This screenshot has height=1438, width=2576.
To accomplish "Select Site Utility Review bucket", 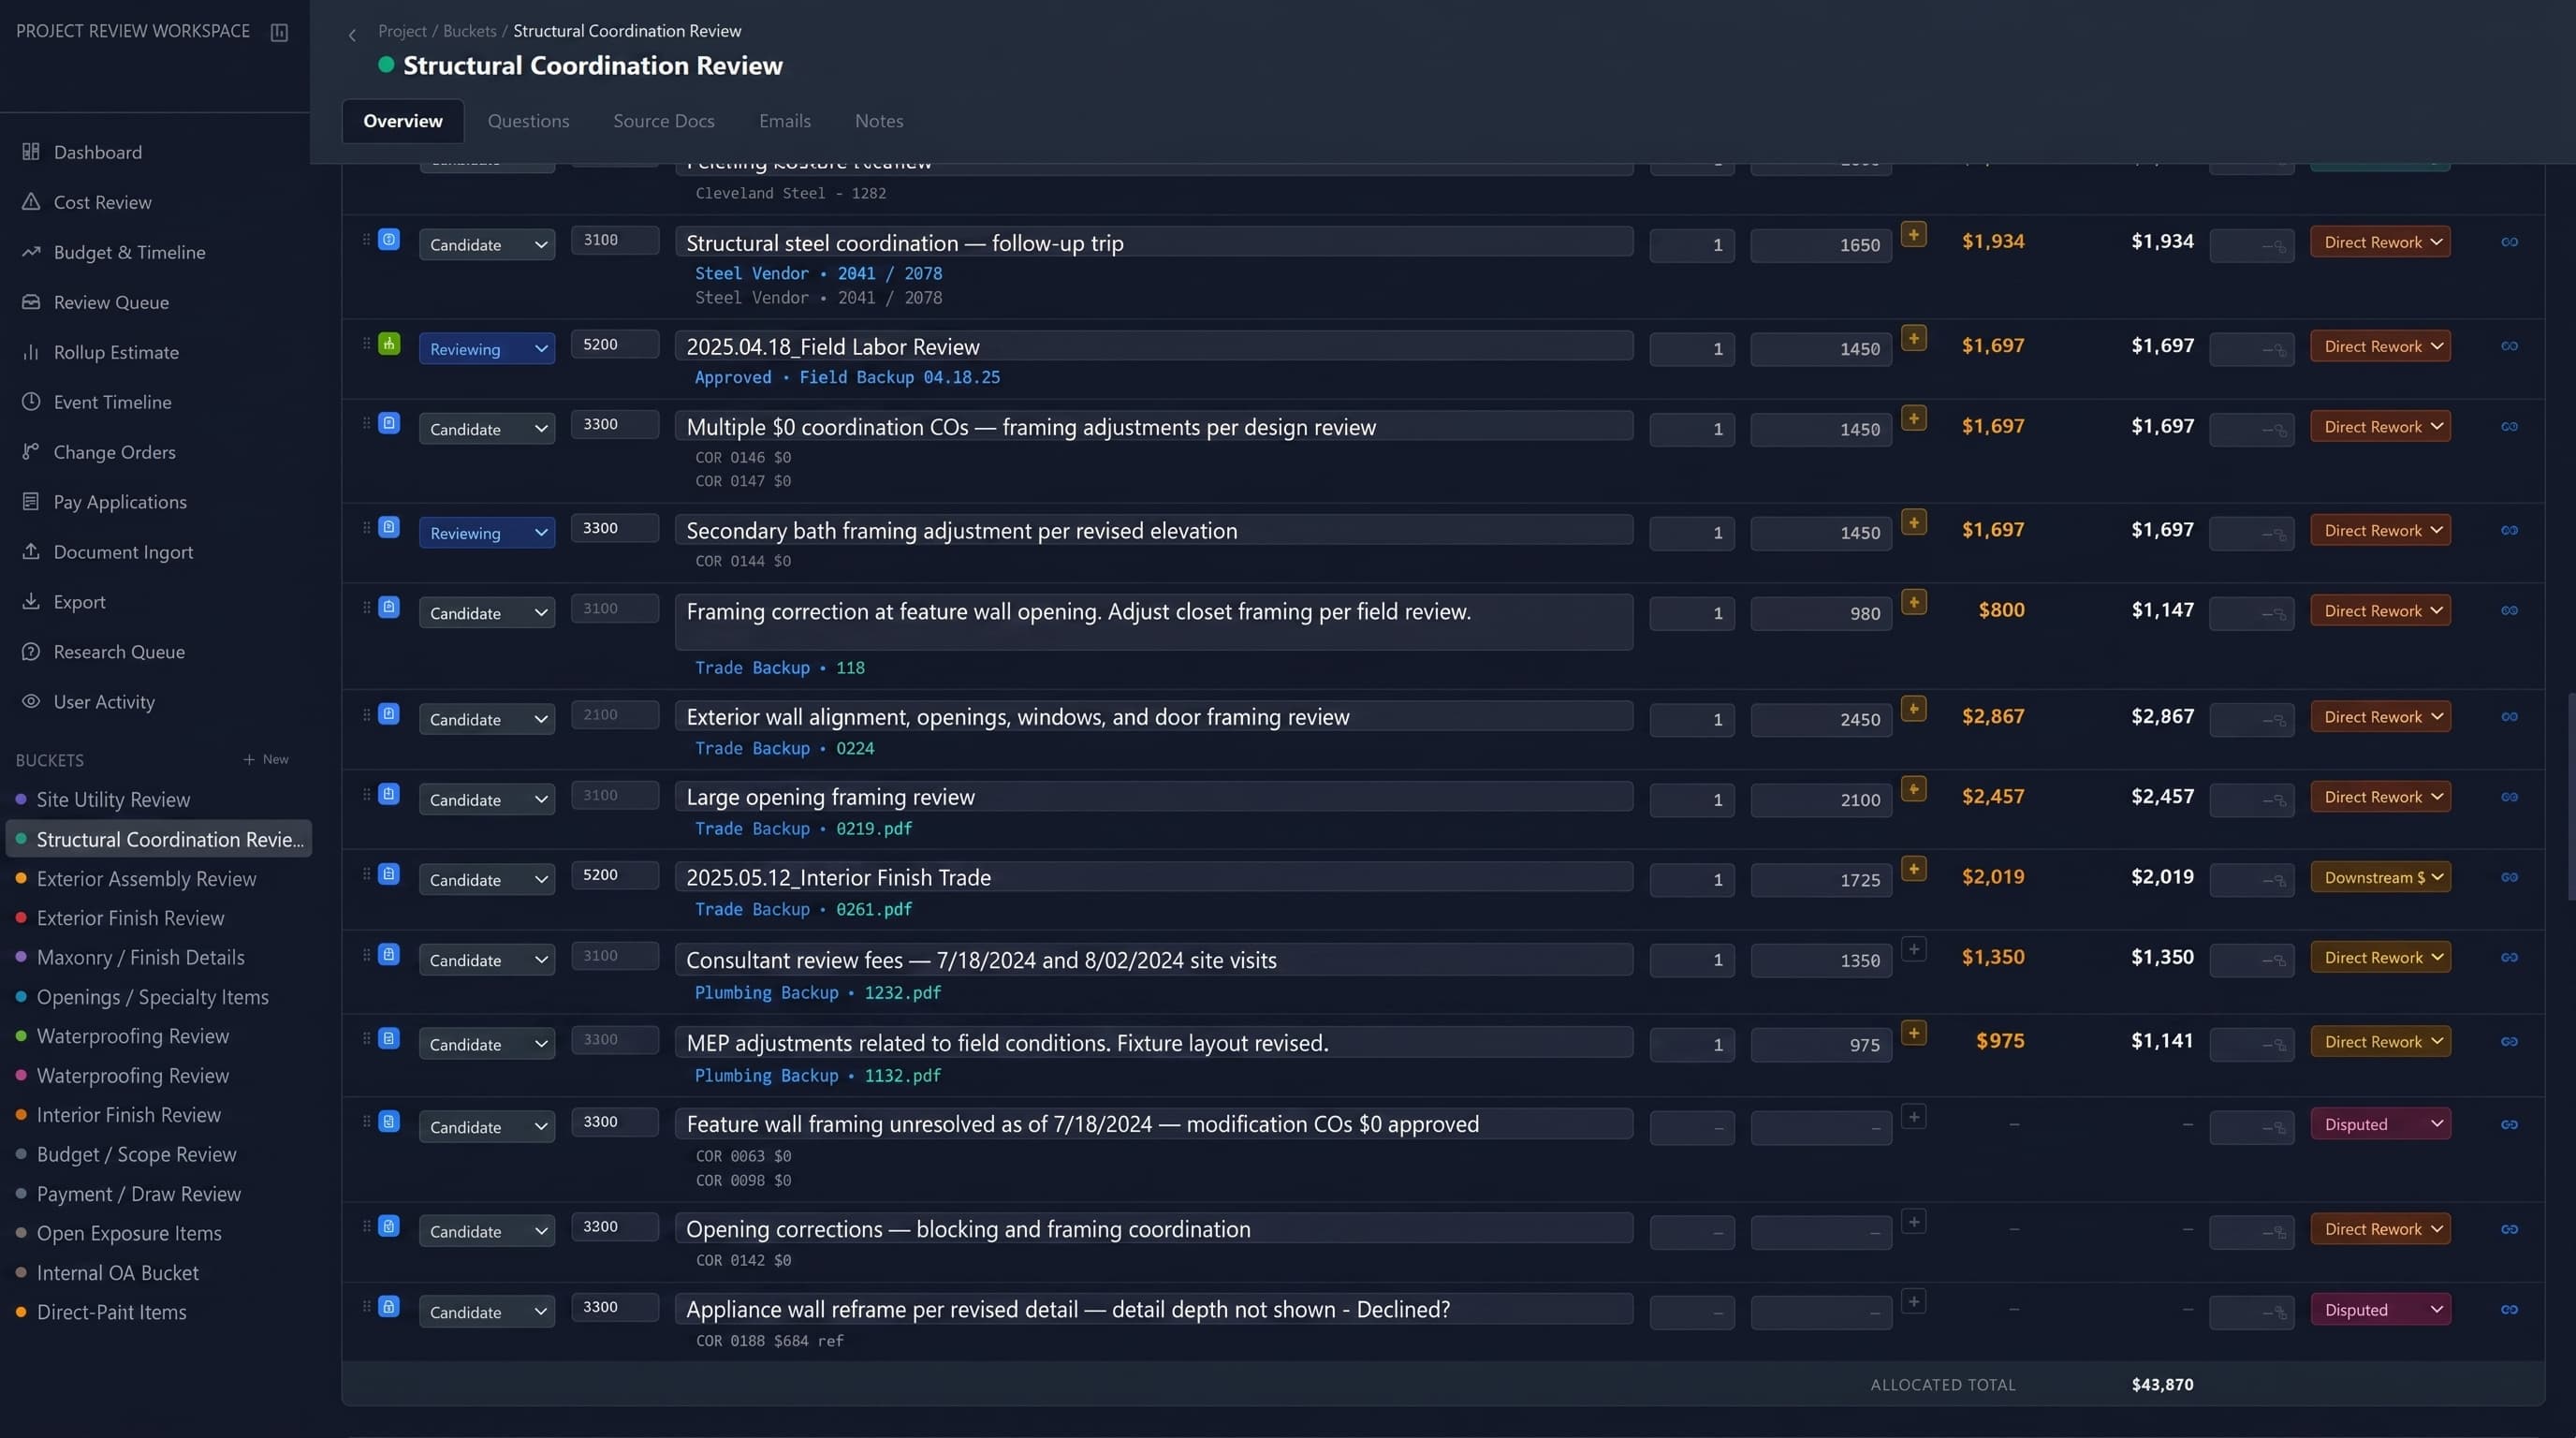I will click(x=113, y=800).
